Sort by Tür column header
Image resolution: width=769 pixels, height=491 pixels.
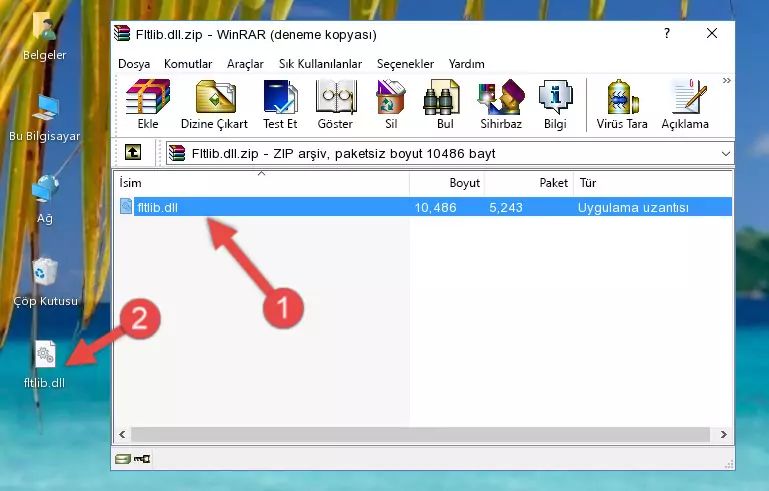pos(653,183)
